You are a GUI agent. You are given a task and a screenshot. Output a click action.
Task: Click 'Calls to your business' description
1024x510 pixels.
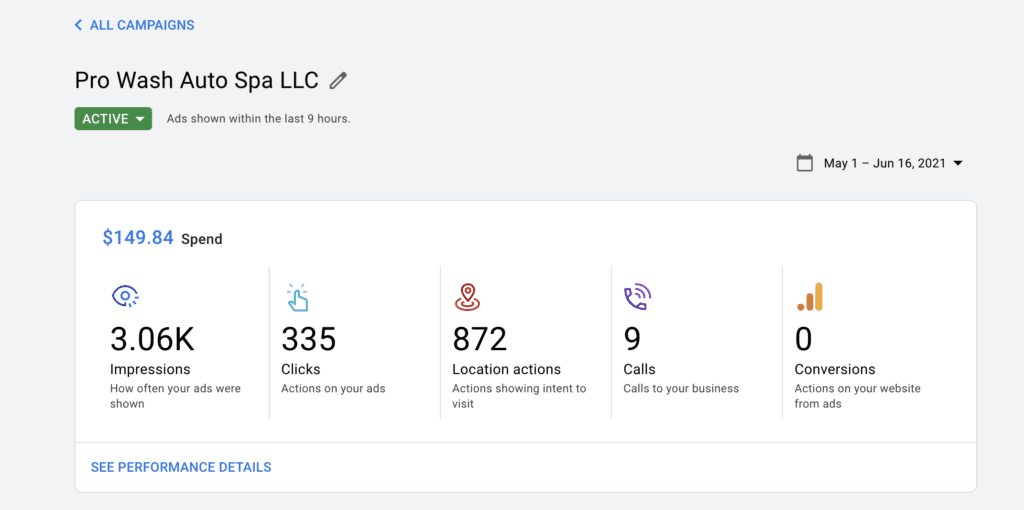tap(681, 389)
